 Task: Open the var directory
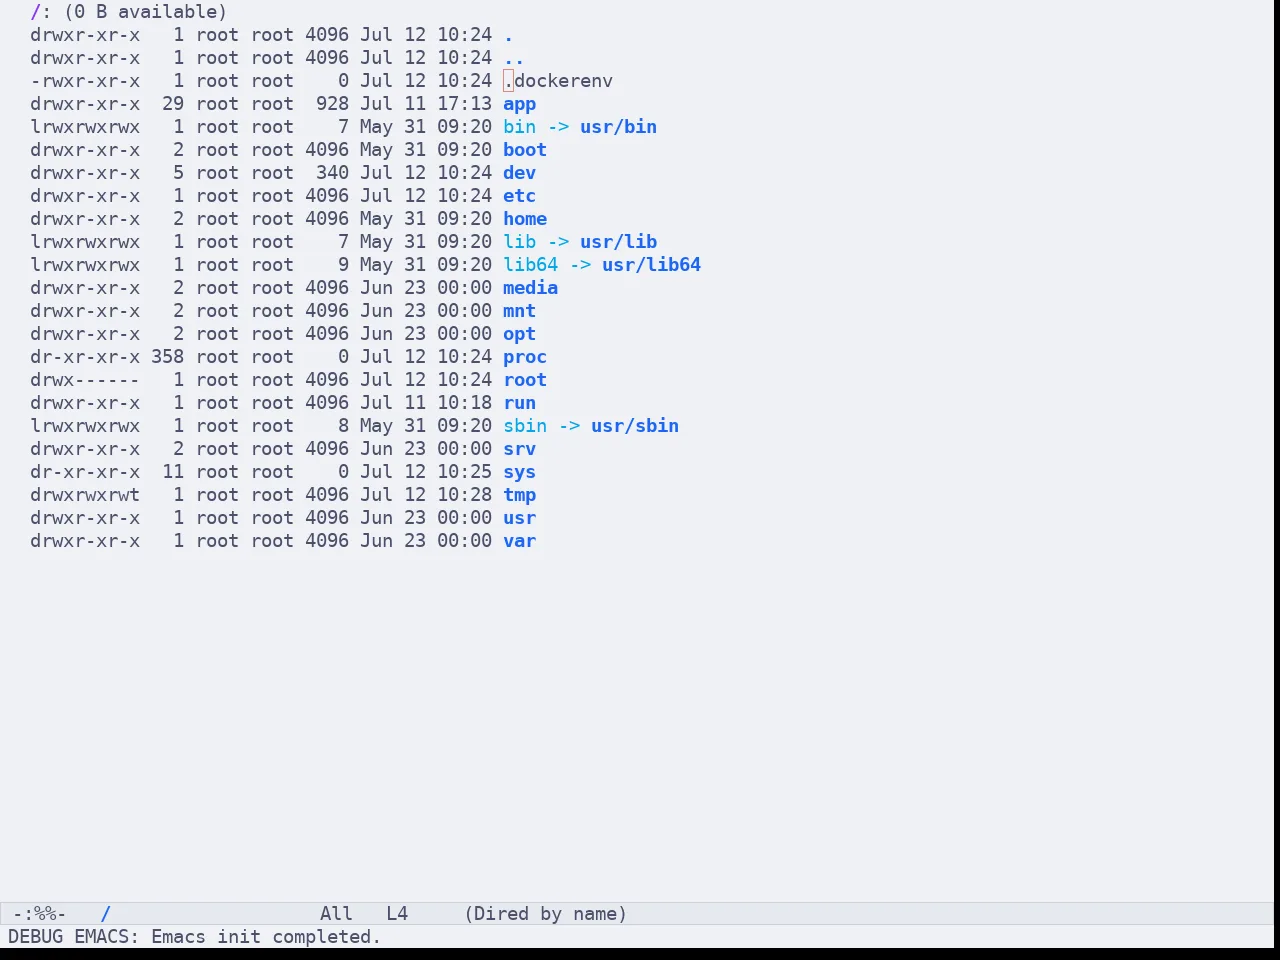(x=519, y=541)
